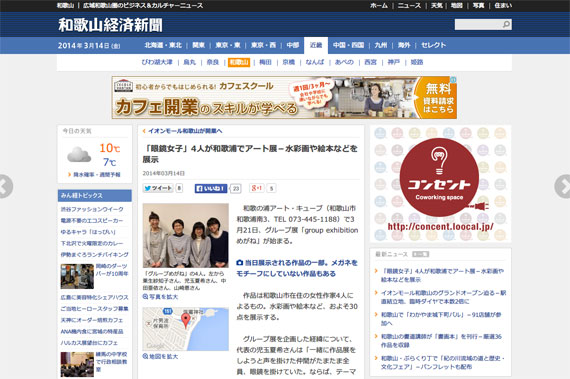Click the カフェ開業 café school banner ad
The height and width of the screenshot is (379, 570).
284,97
